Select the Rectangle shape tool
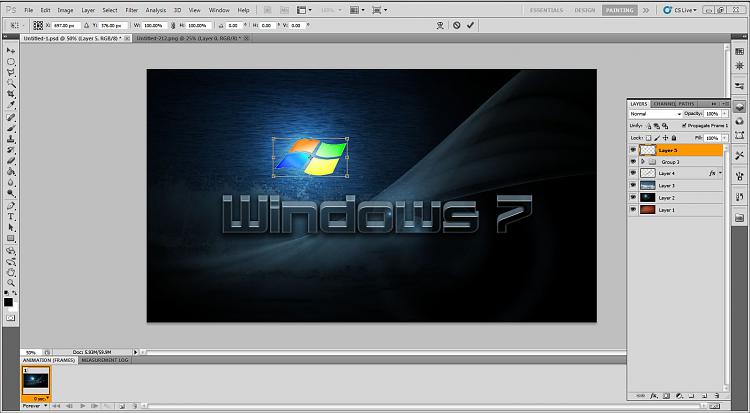Screen dimensions: 750x413 click(11, 238)
